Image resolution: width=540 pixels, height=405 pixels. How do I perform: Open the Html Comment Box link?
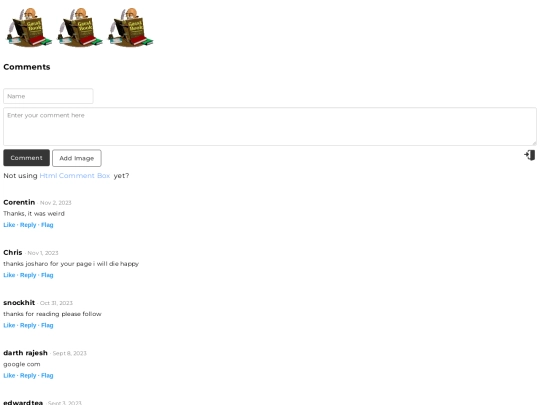tap(75, 176)
